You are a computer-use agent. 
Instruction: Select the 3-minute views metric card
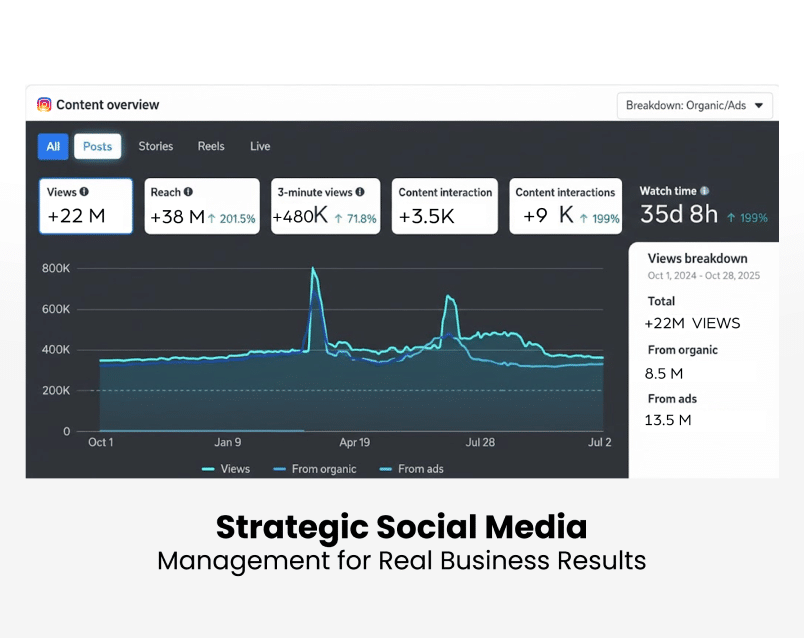325,206
